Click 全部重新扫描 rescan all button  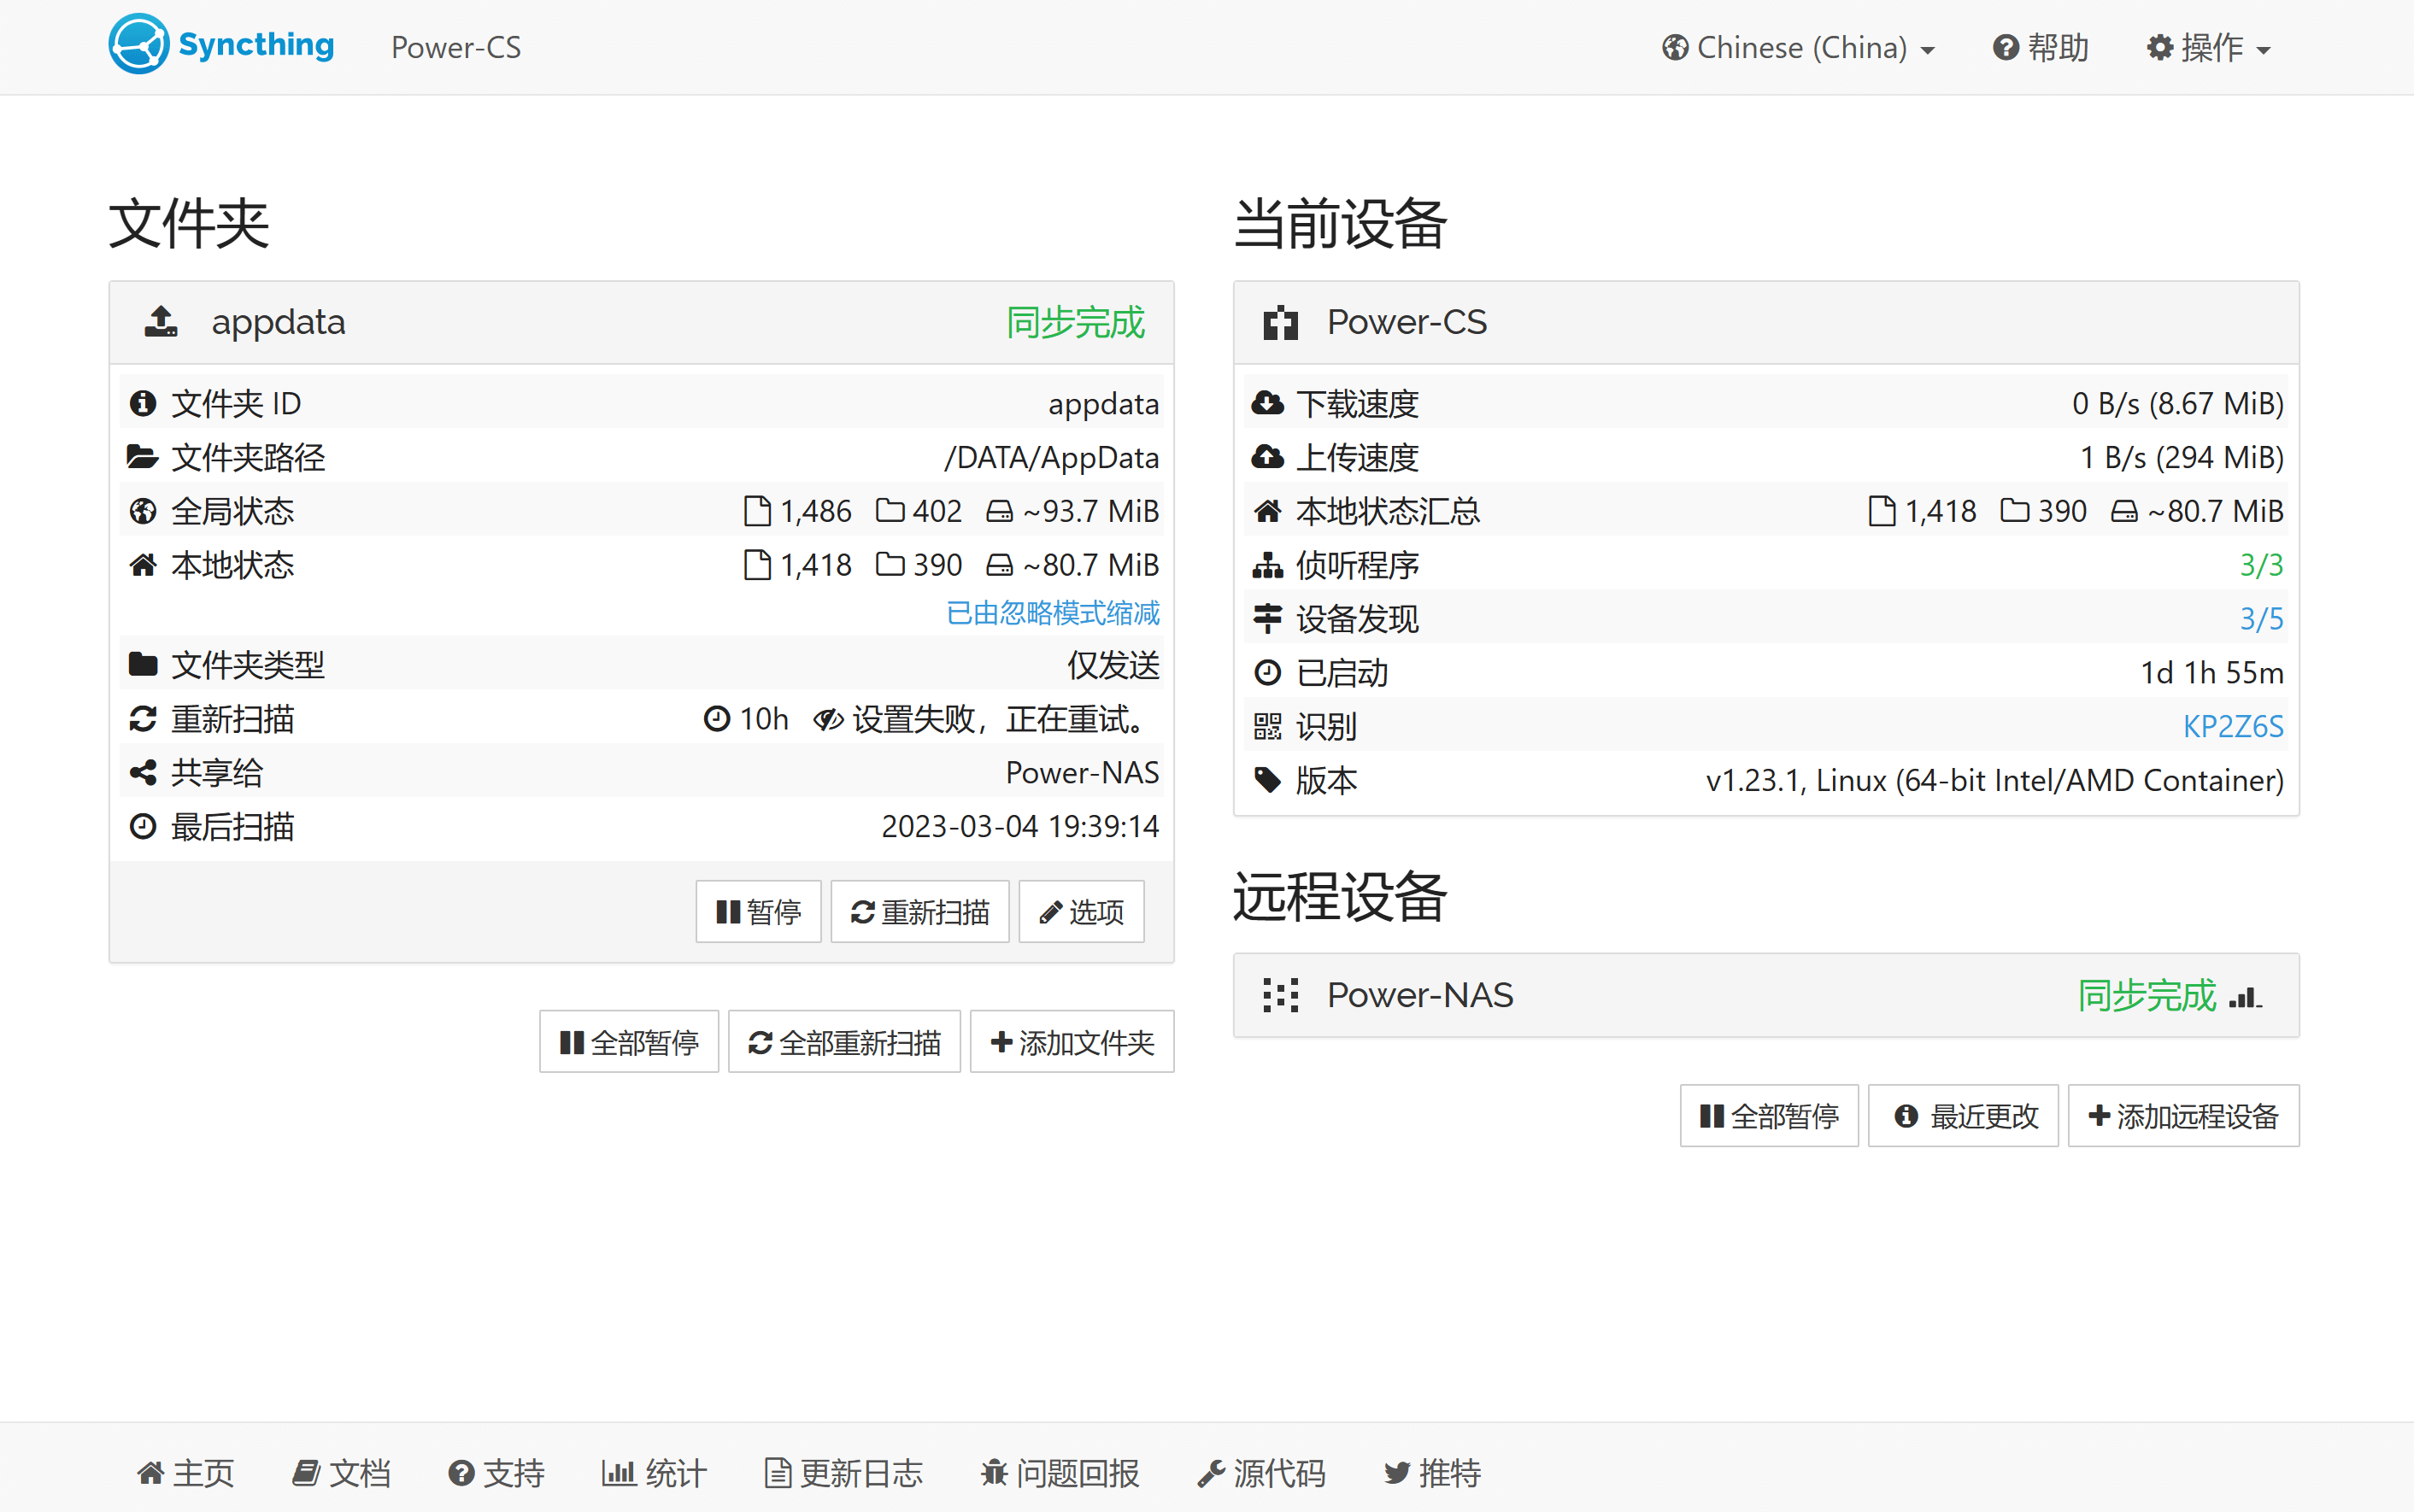coord(844,1042)
